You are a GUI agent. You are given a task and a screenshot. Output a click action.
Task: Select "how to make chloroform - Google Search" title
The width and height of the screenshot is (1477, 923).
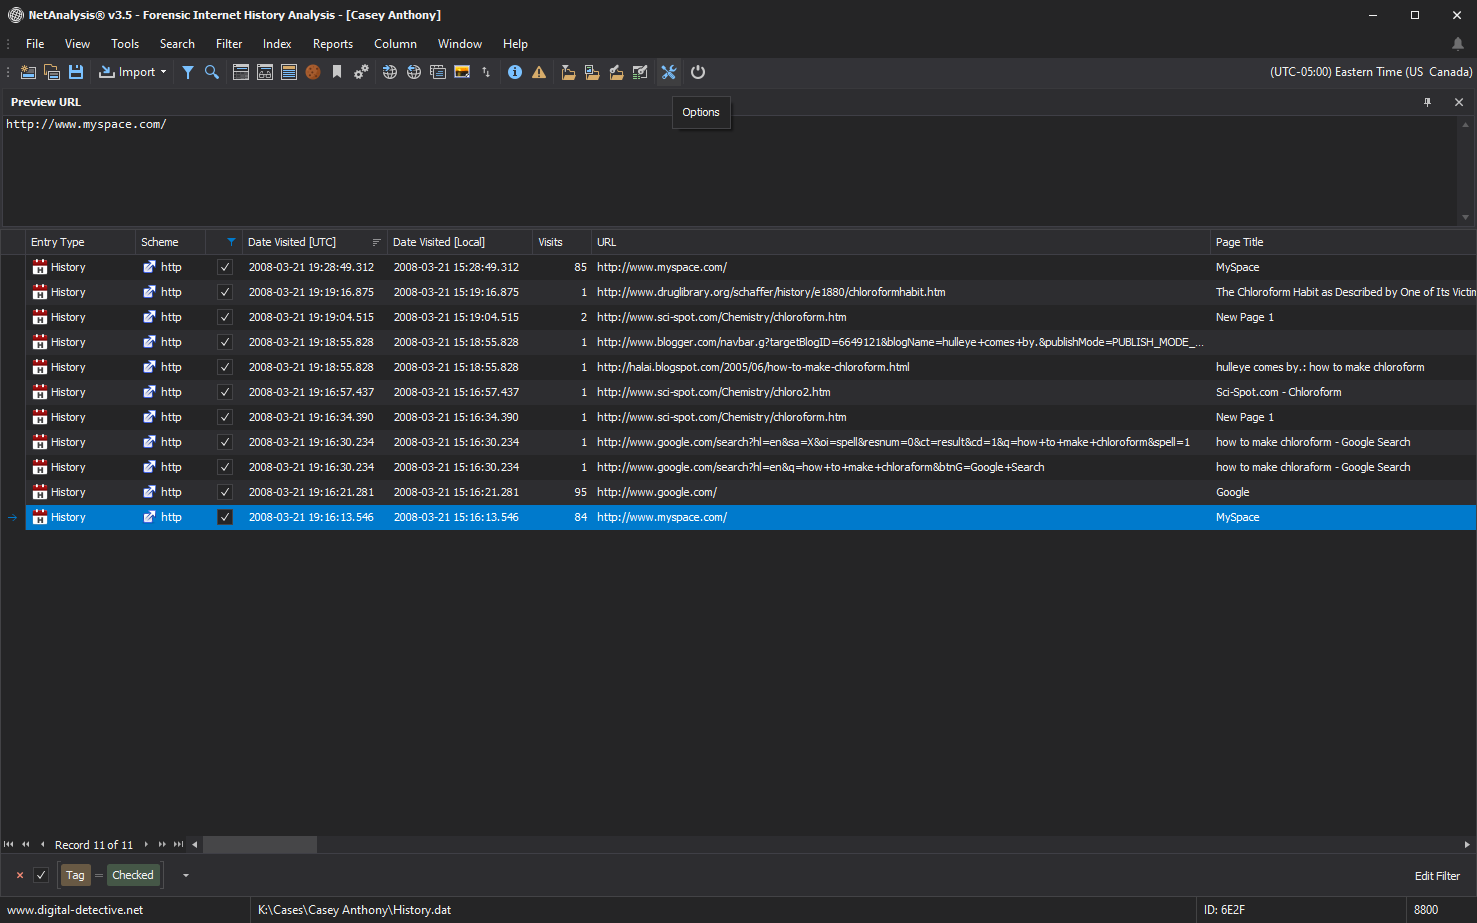(1313, 442)
